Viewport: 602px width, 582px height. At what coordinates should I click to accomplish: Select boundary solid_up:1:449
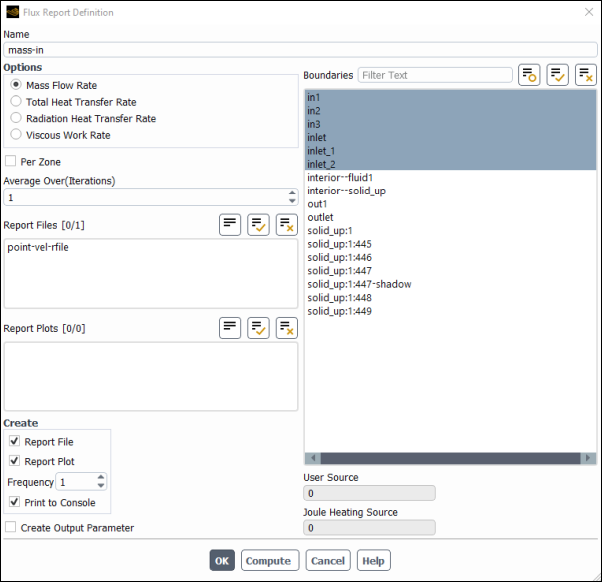tap(450, 311)
